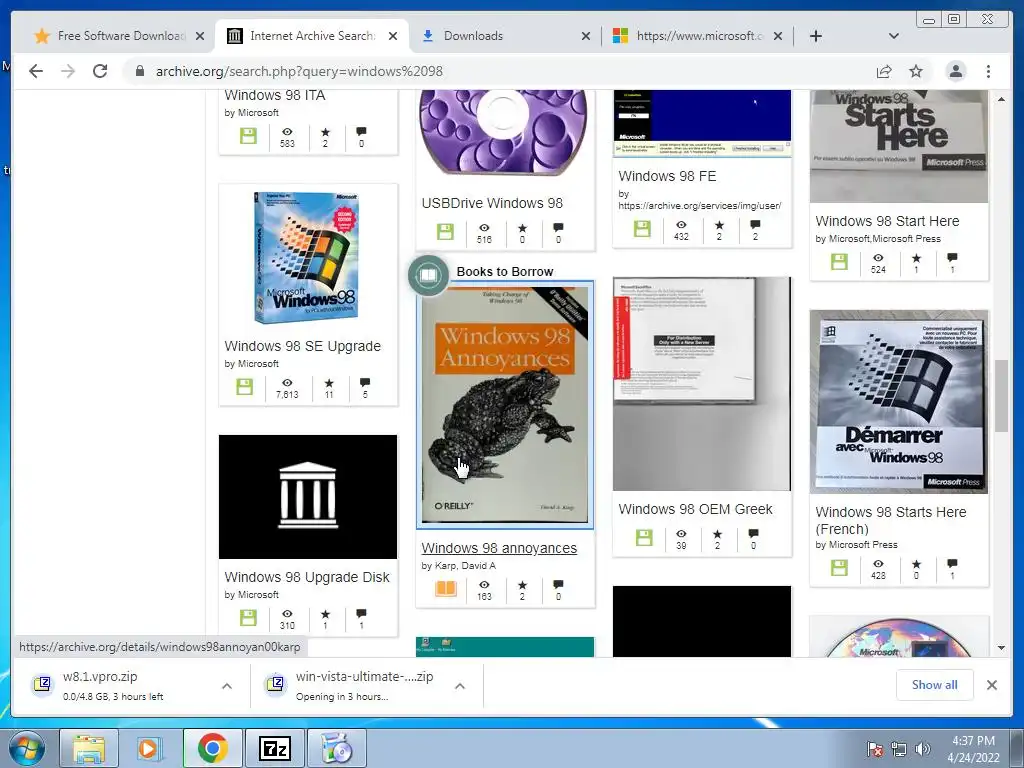Reload the archive.org page
The image size is (1024, 768).
pos(100,71)
